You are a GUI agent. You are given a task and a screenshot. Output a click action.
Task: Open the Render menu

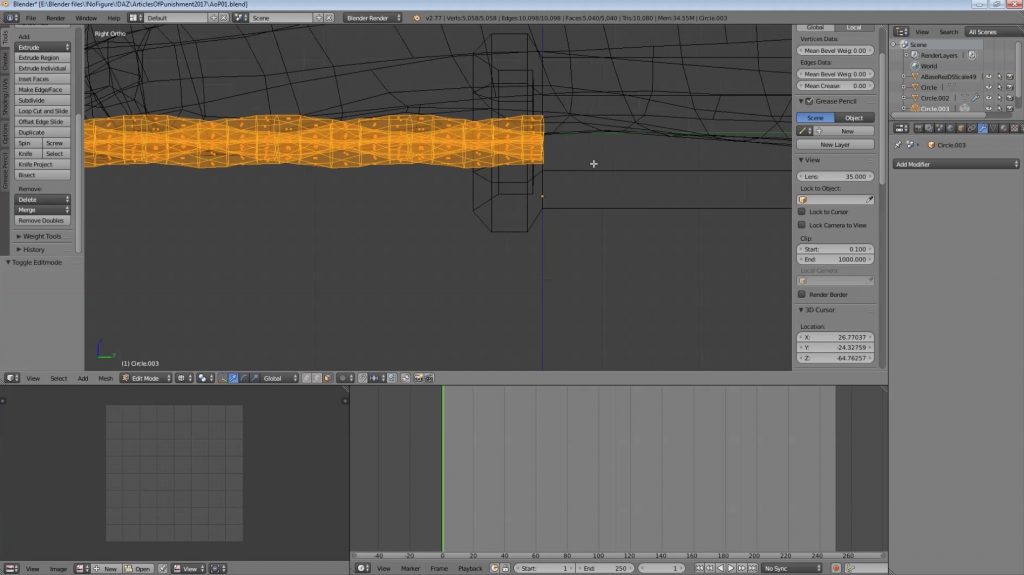56,18
